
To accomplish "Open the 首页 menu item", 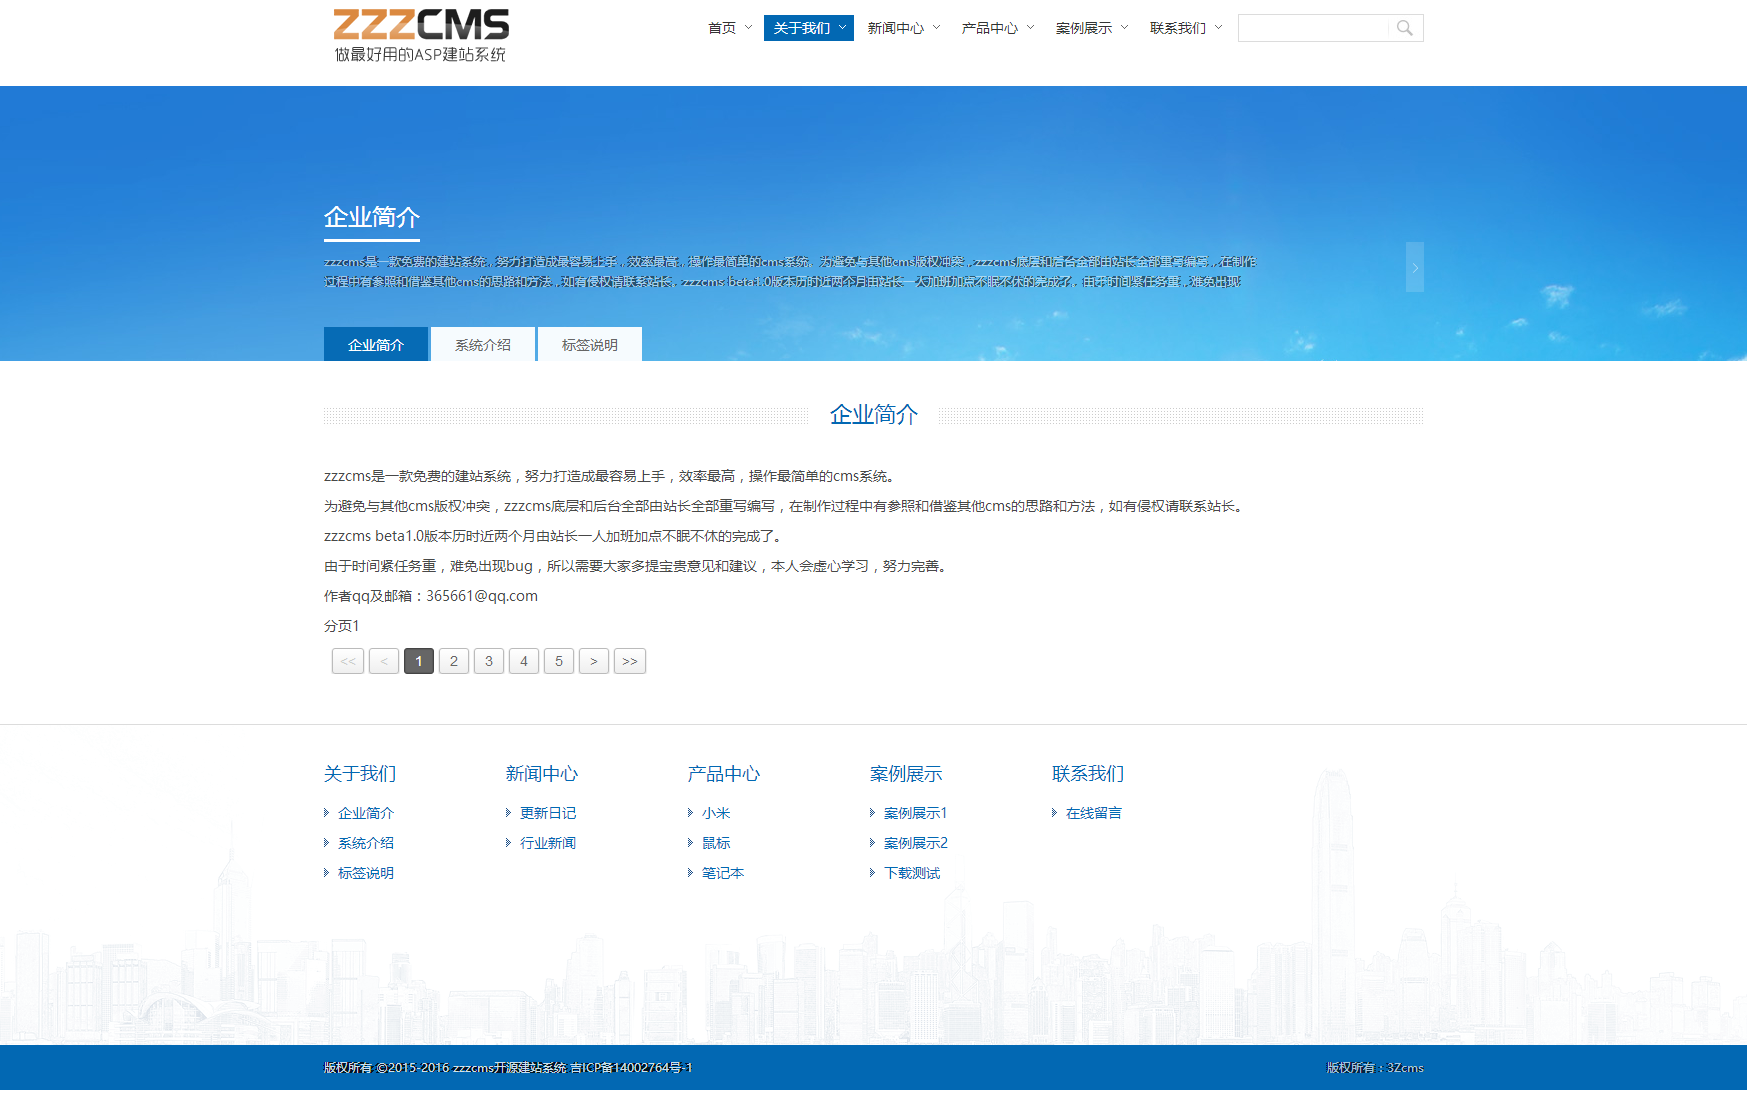I will (722, 28).
